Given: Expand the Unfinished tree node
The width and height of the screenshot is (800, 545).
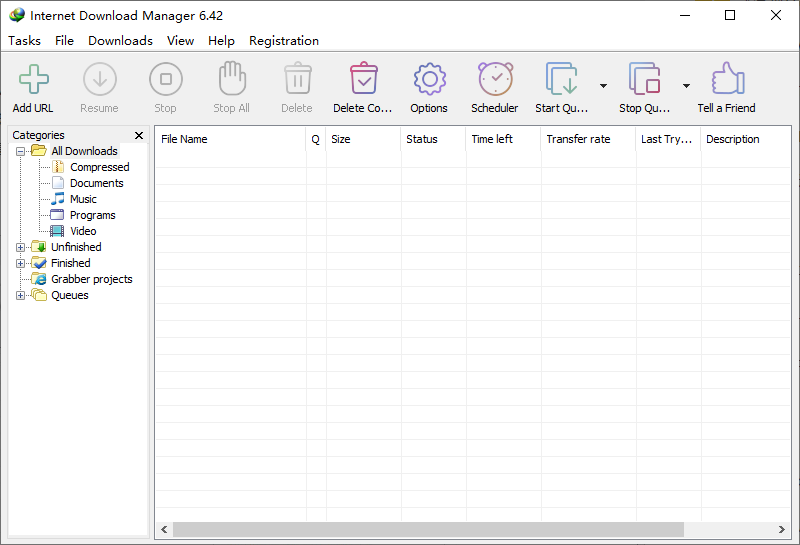Looking at the screenshot, I should point(20,247).
